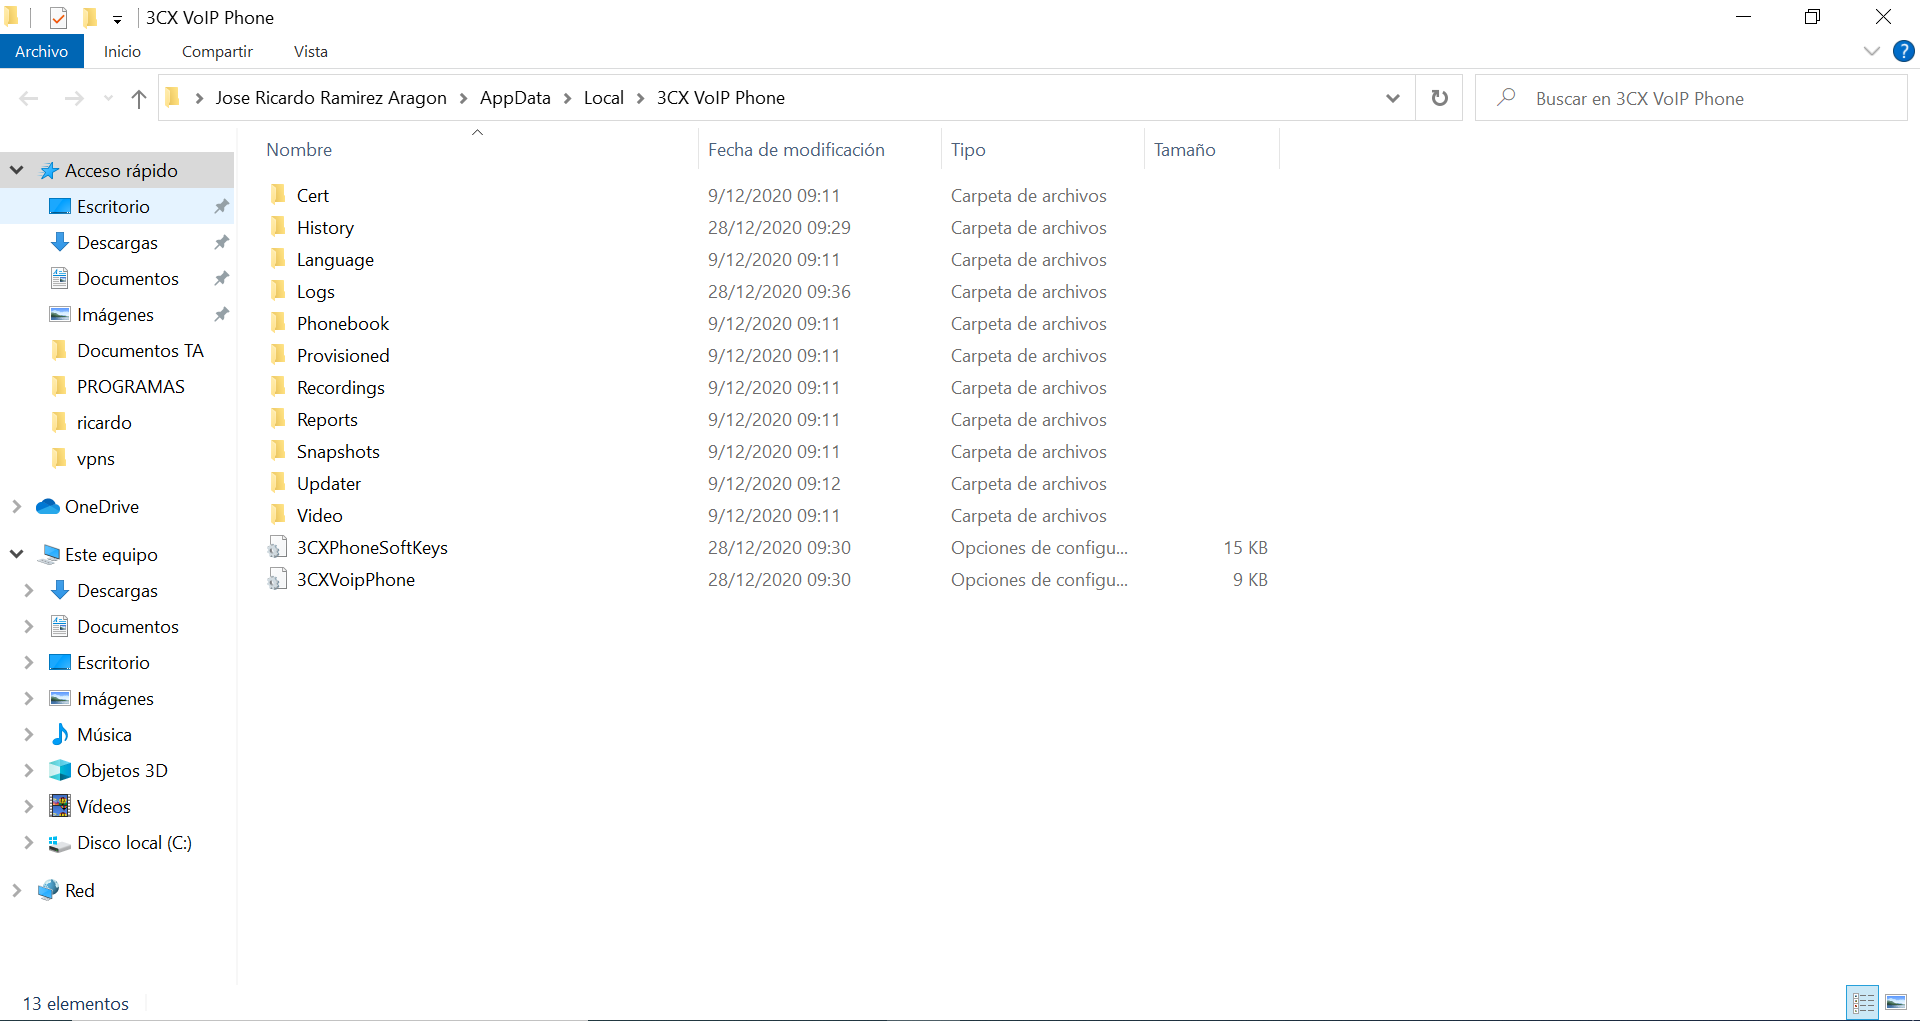Click Jose Ricardo Ramirez Aragon breadcrumb

(331, 98)
